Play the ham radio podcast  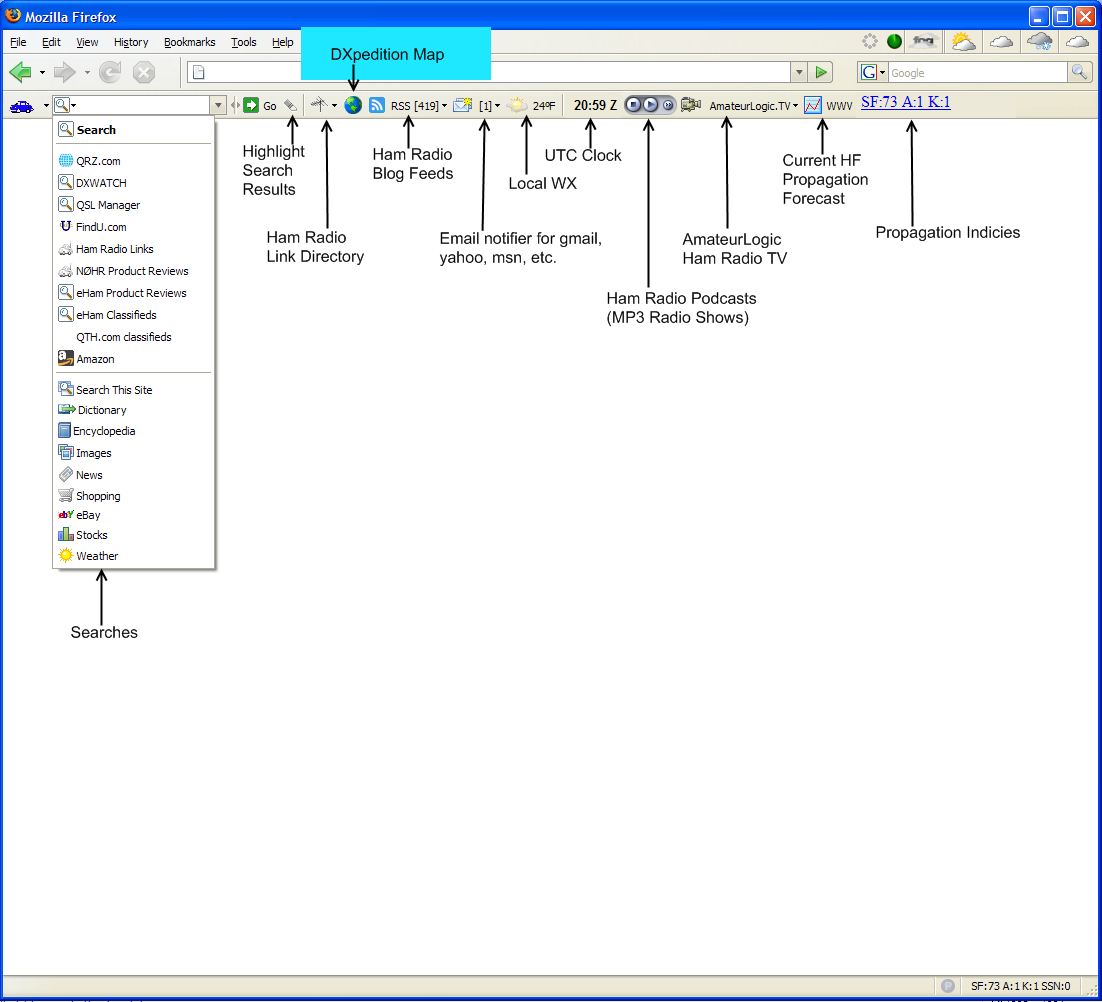pos(651,105)
